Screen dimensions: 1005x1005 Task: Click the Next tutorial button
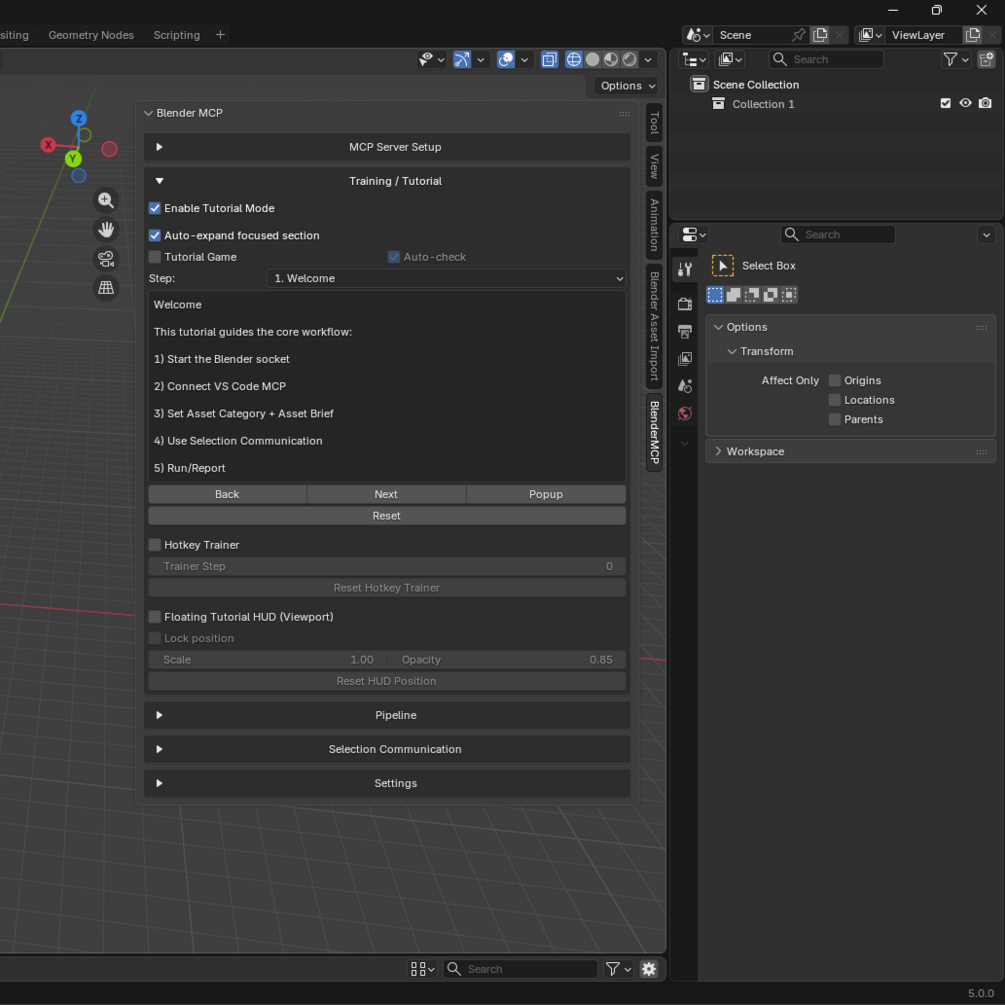click(x=386, y=494)
